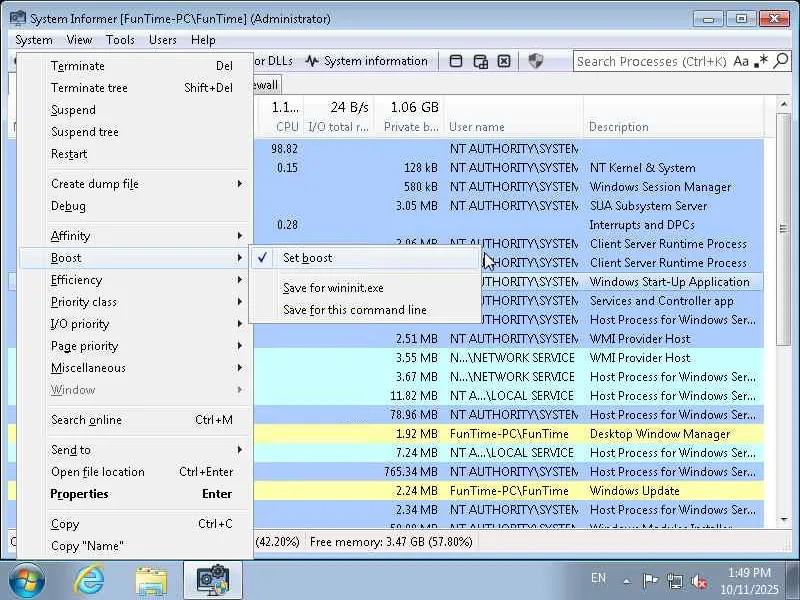
Task: Open Windows Explorer from the taskbar
Action: click(151, 581)
